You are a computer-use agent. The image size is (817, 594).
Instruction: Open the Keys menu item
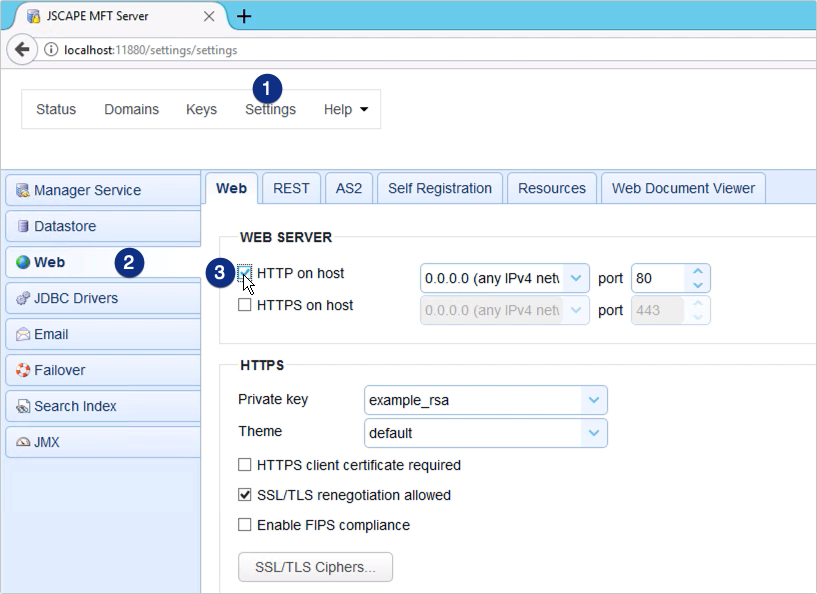tap(201, 109)
